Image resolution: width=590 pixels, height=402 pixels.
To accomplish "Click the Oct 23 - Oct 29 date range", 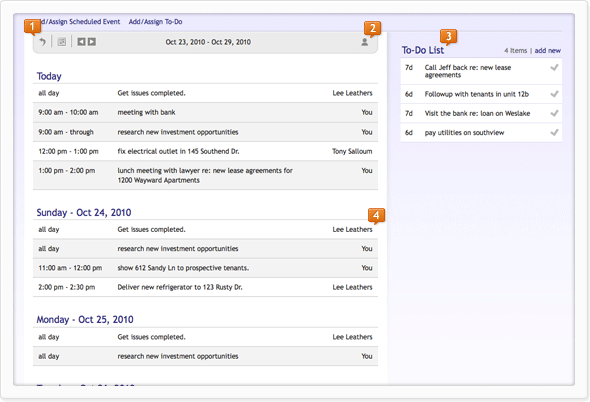I will click(x=208, y=42).
